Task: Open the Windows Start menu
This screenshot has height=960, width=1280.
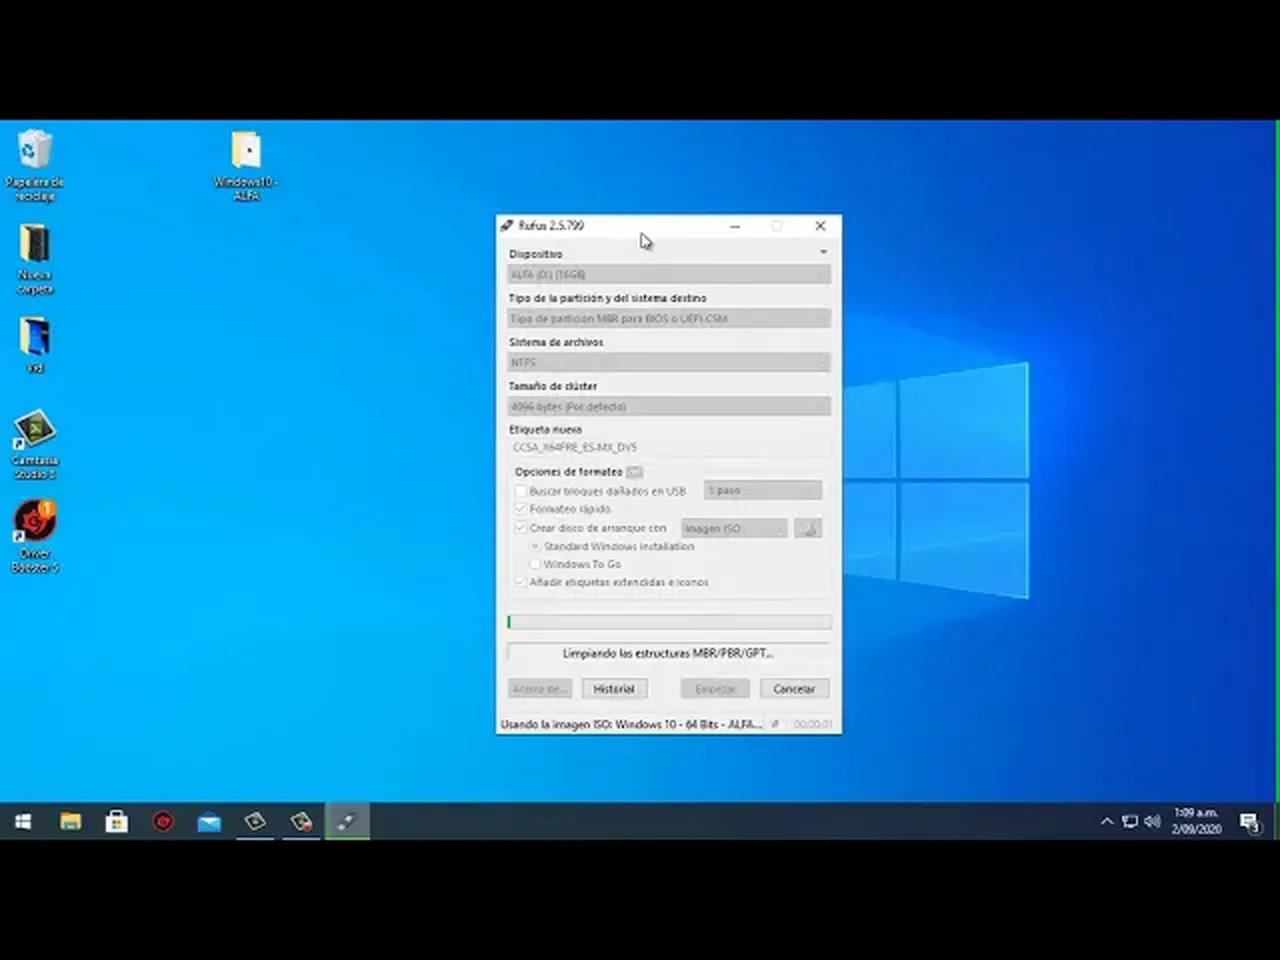Action: pos(22,821)
